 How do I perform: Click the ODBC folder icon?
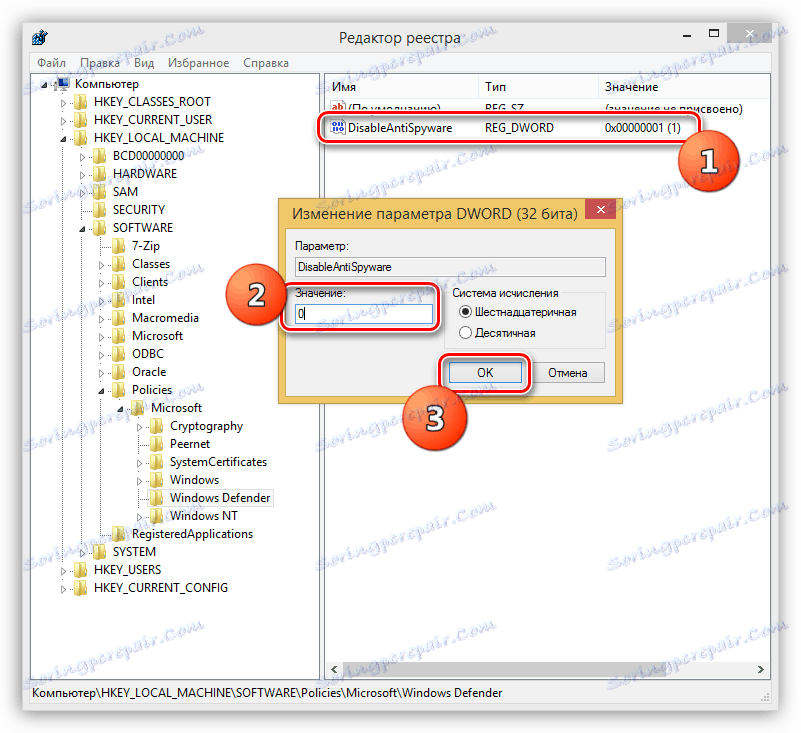[x=119, y=354]
